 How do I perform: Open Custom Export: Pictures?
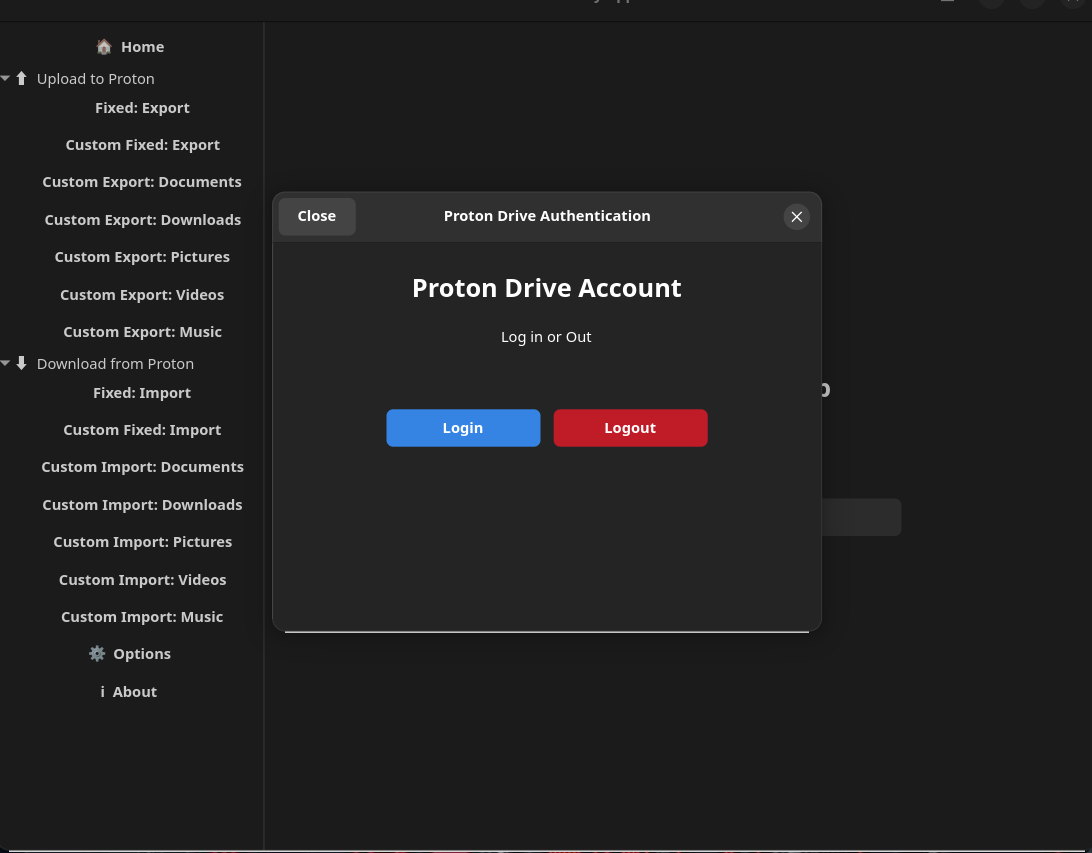(142, 257)
